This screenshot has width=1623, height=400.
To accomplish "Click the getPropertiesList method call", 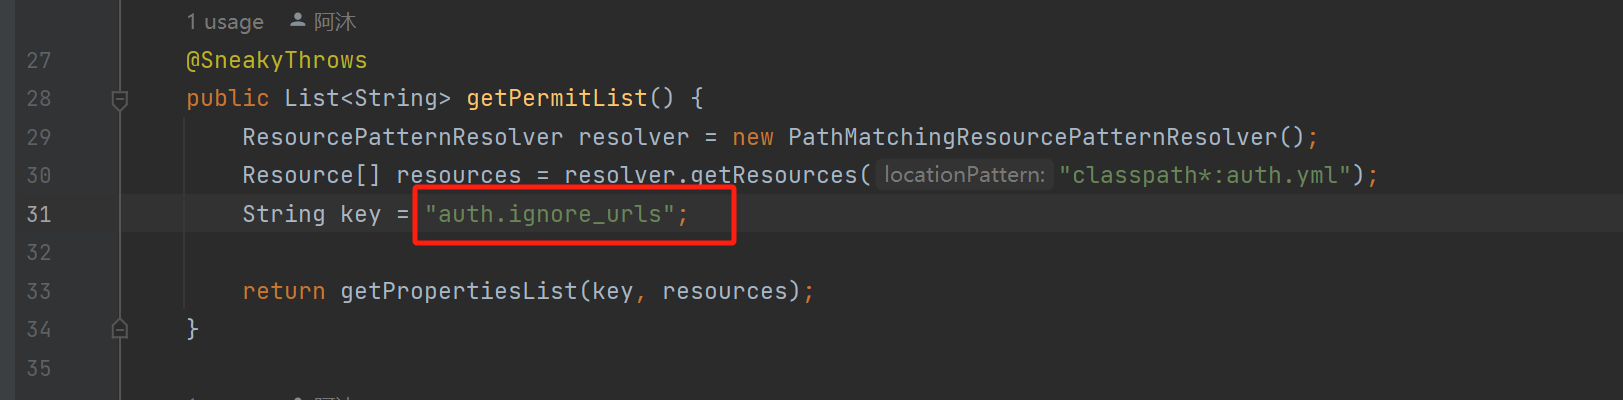I will tap(459, 291).
